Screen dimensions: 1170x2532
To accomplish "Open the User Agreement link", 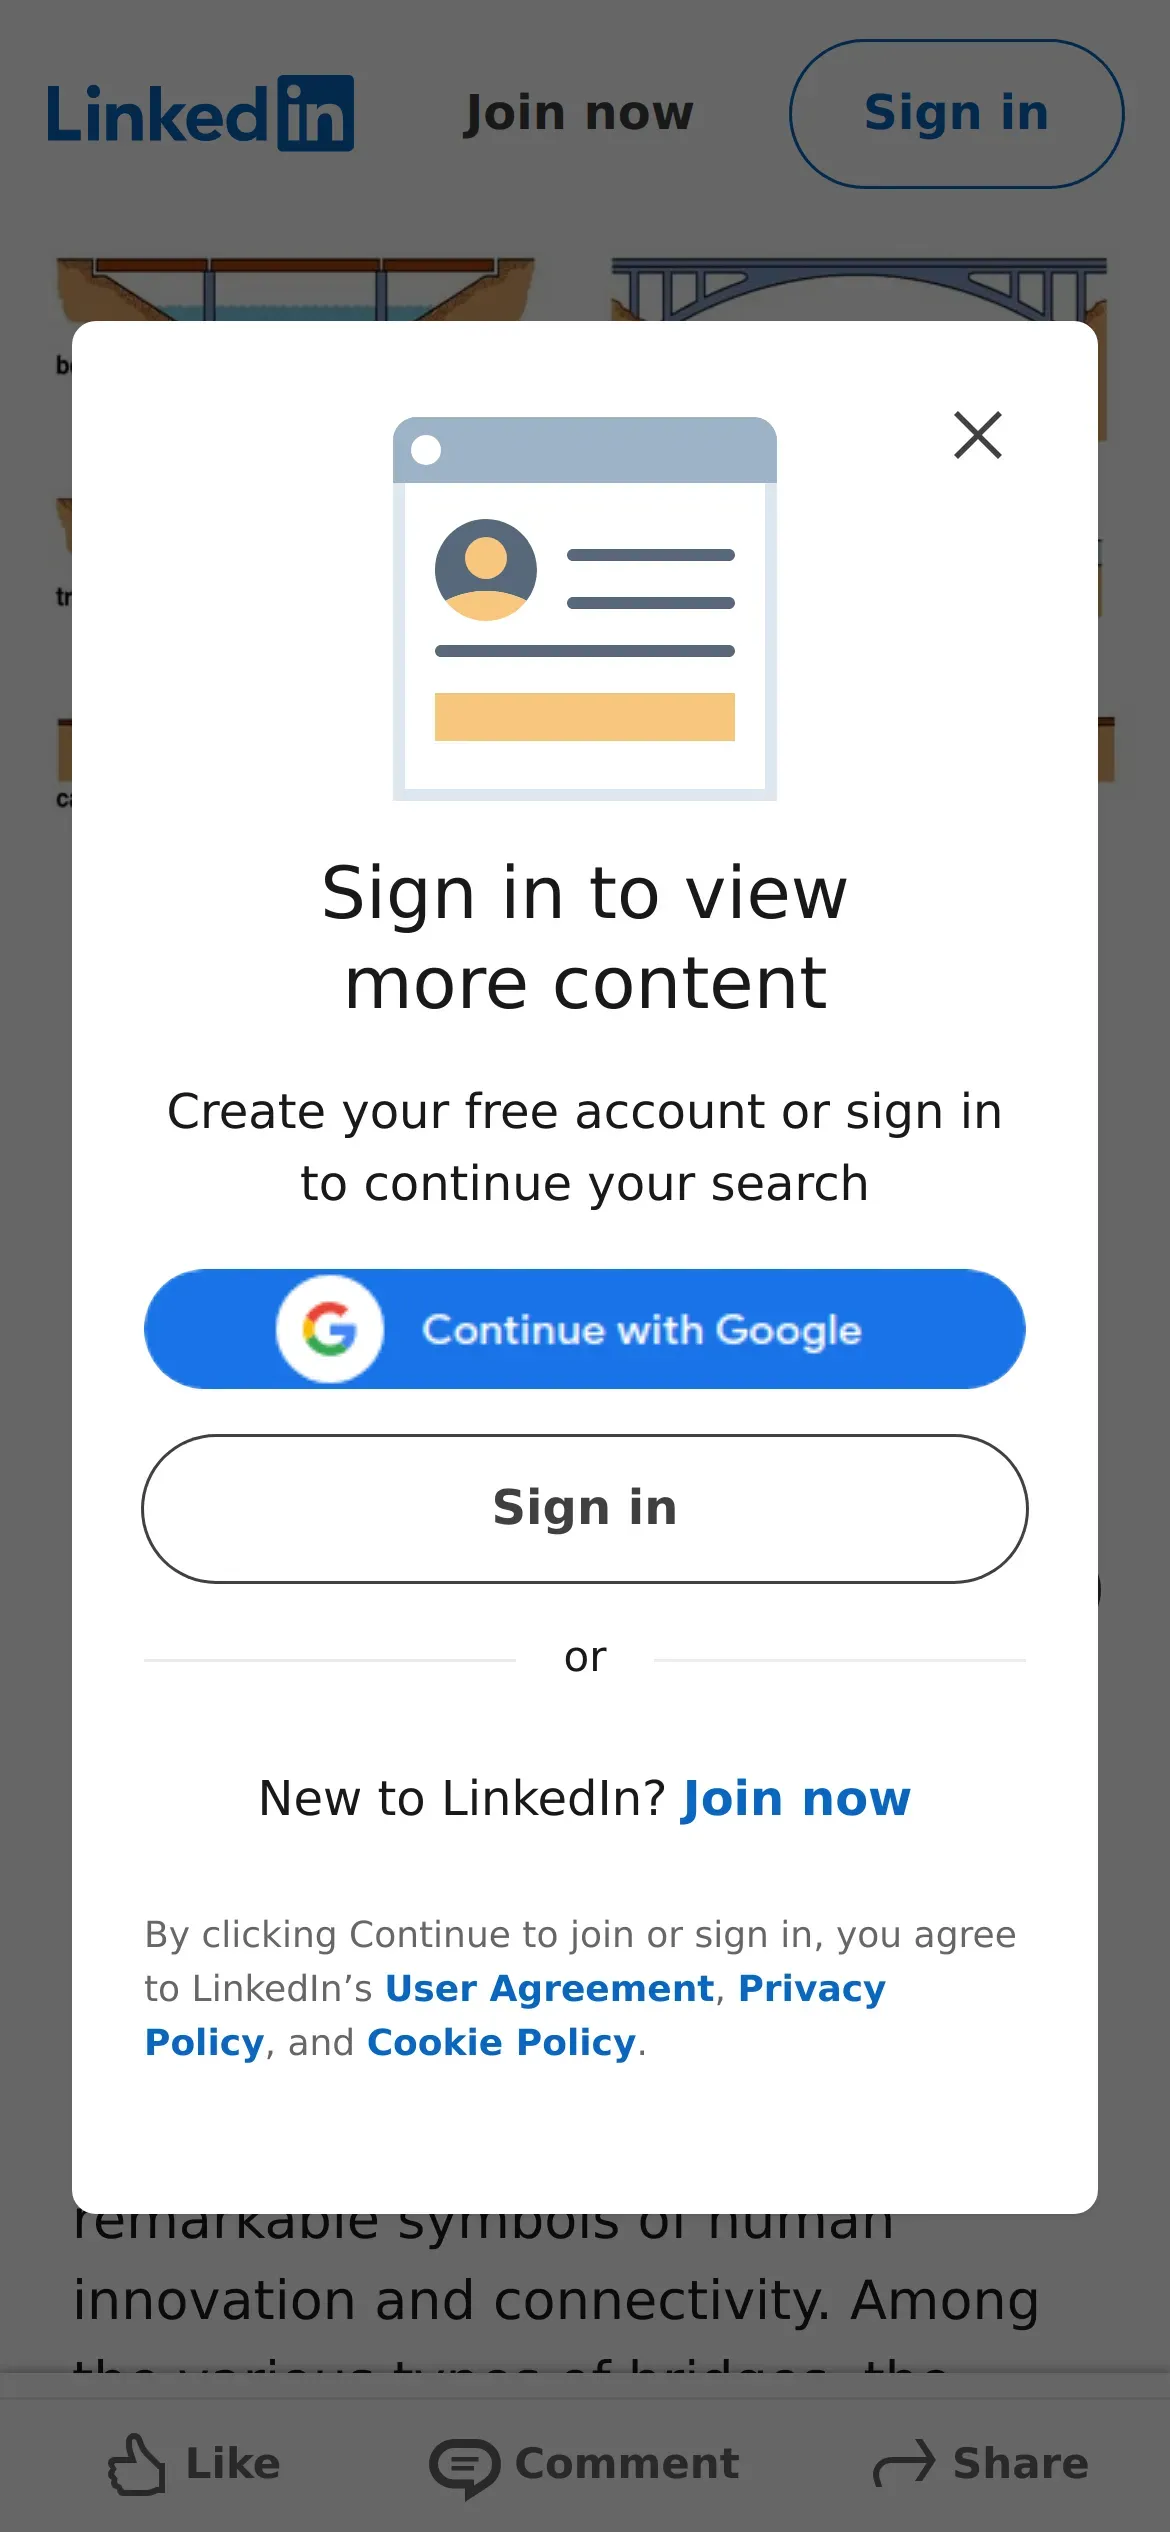I will tap(550, 1988).
